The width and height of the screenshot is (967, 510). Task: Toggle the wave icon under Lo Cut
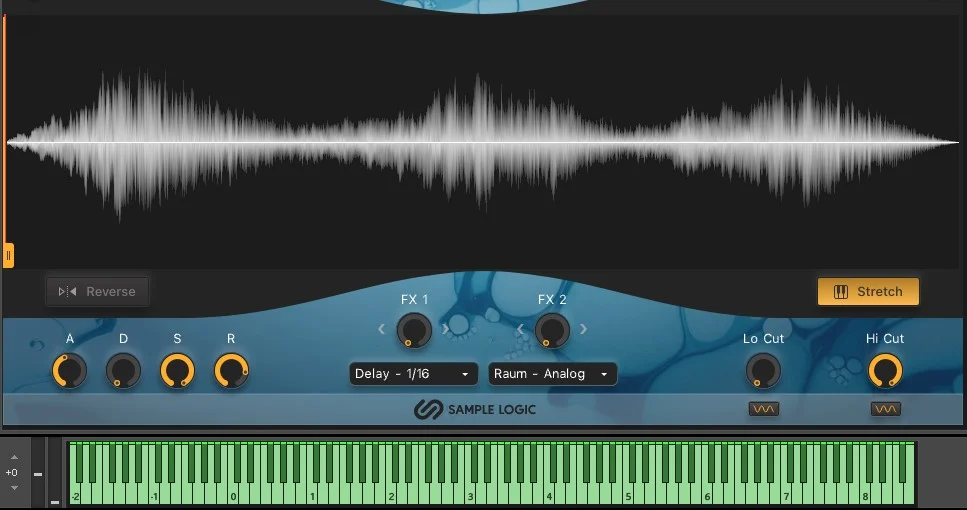click(x=763, y=409)
